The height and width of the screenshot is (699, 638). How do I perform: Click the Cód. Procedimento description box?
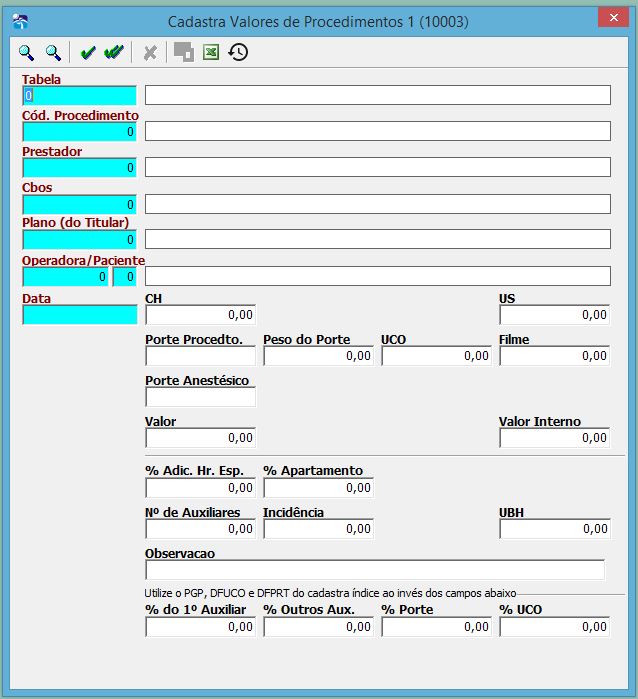pos(378,132)
